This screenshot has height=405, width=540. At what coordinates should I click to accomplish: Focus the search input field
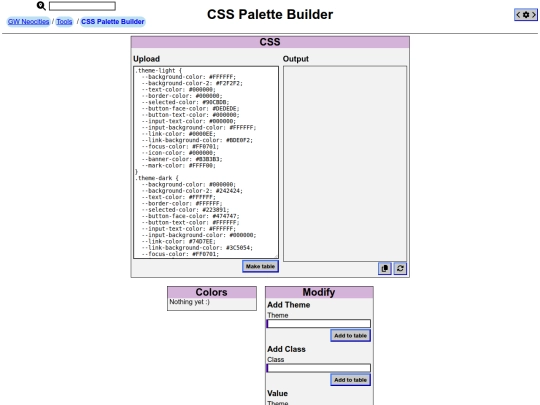pos(82,6)
